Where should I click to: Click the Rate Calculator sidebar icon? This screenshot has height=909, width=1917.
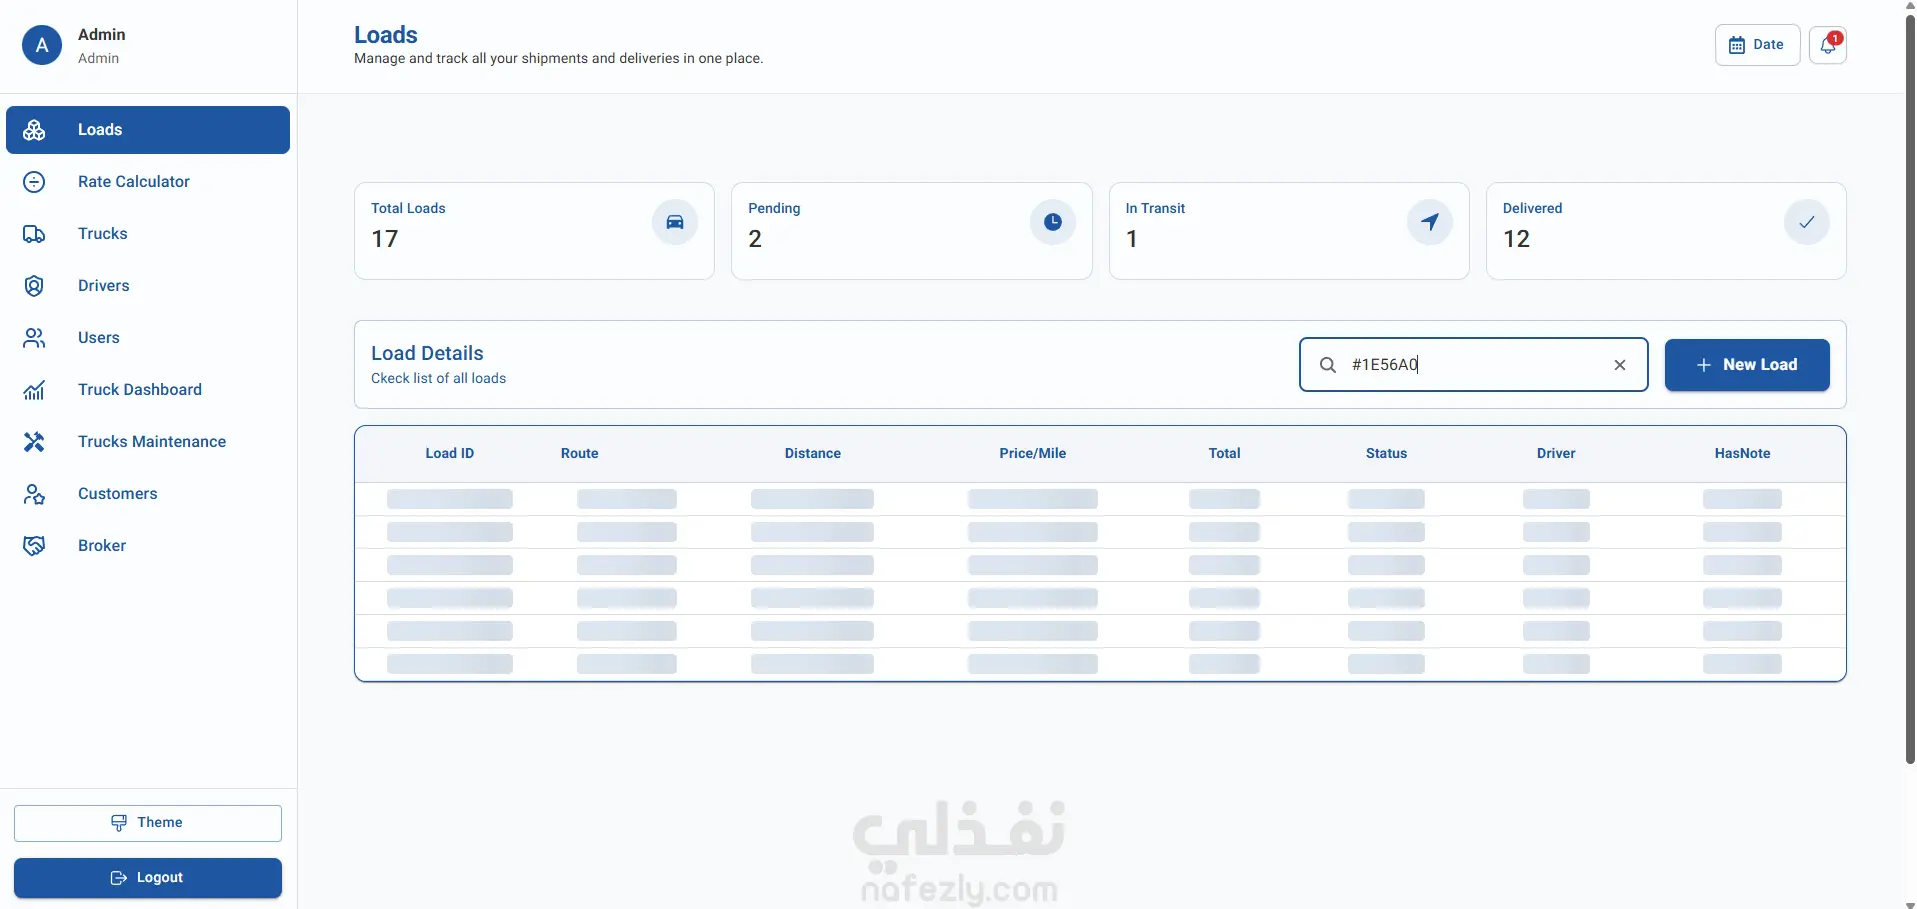click(34, 182)
